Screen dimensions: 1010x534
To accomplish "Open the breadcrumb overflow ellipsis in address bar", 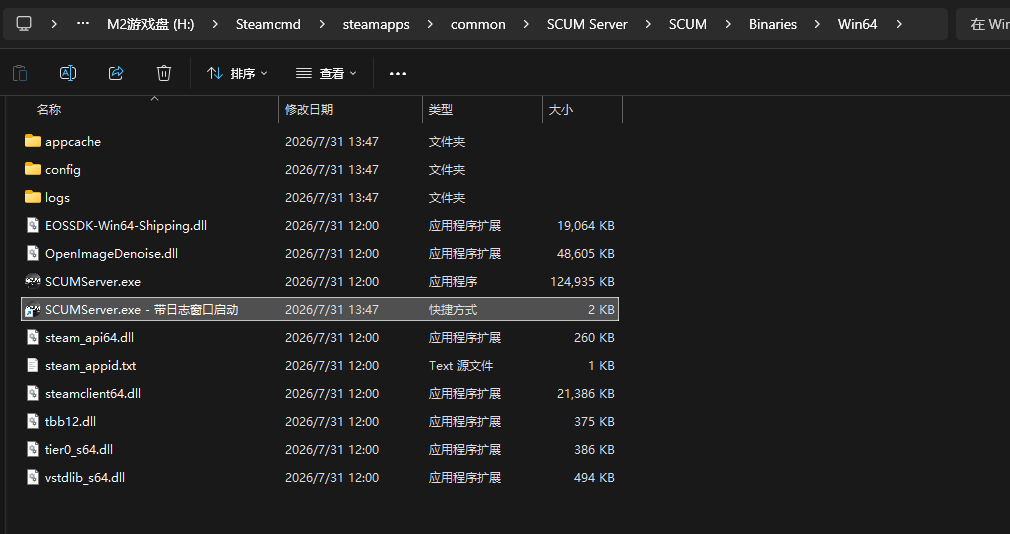I will click(x=83, y=24).
